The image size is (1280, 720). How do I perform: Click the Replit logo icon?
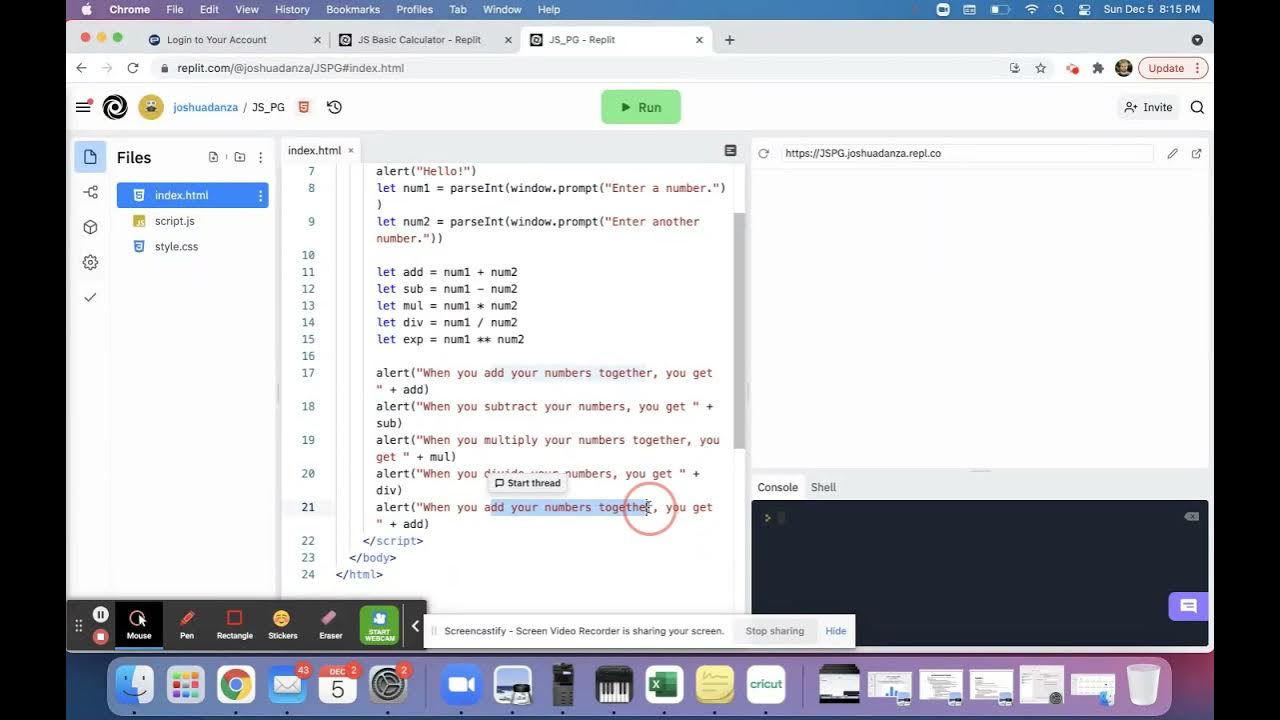(x=115, y=107)
